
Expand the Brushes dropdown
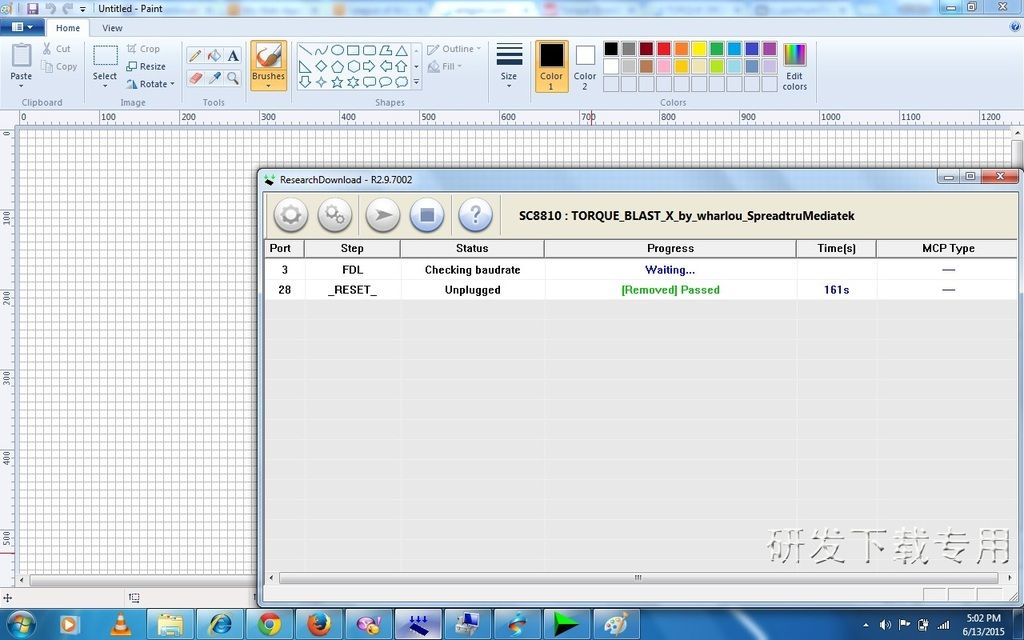pos(268,85)
